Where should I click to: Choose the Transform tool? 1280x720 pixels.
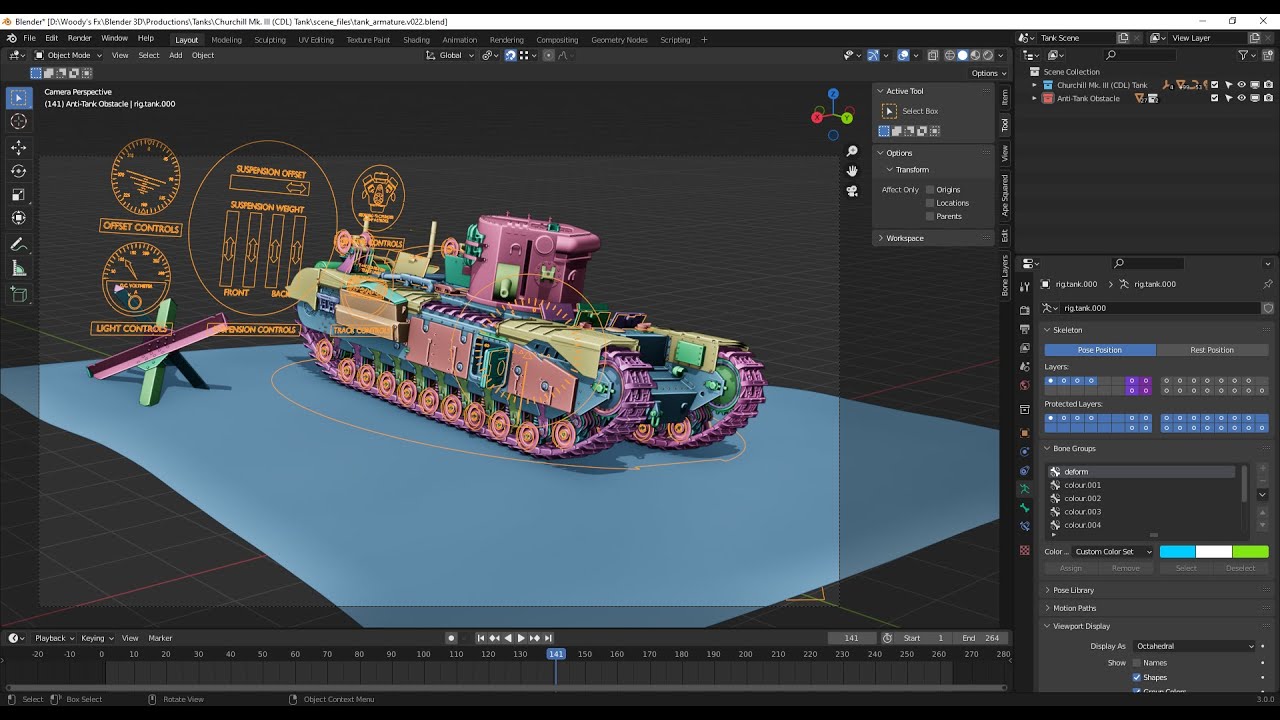(18, 217)
